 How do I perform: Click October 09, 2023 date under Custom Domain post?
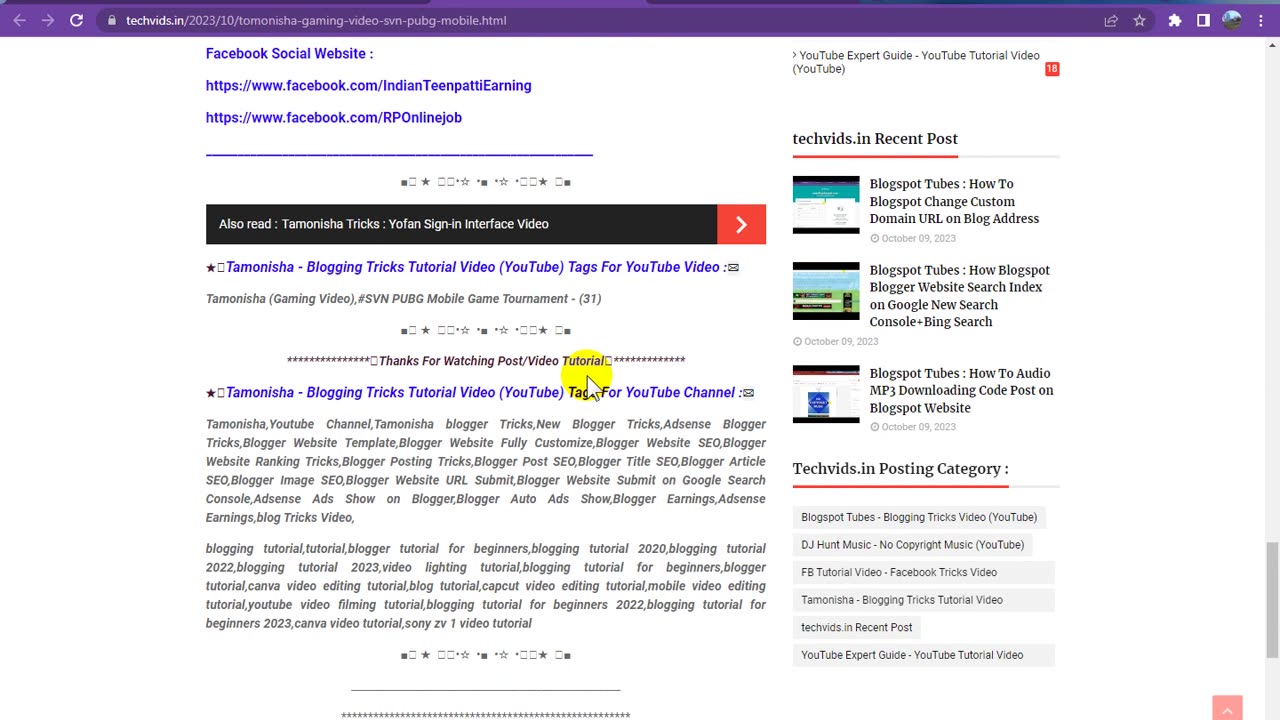913,239
